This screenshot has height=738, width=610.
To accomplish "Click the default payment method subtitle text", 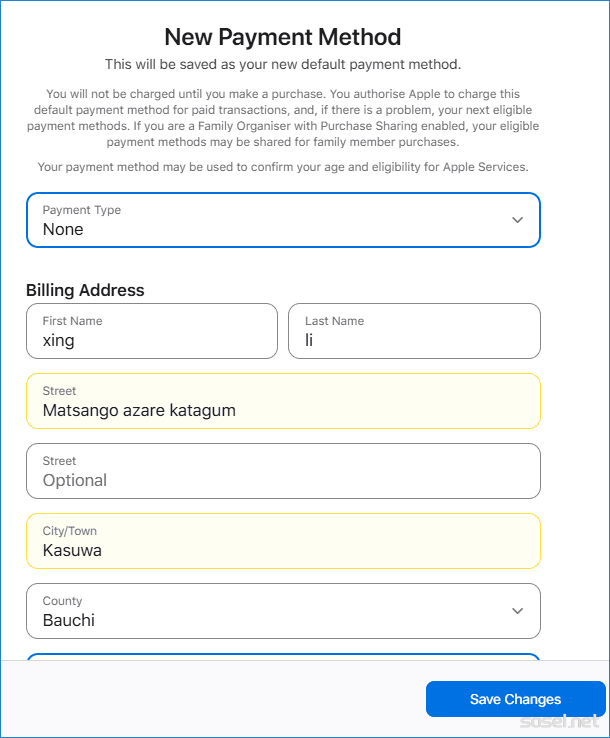I will 283,65.
